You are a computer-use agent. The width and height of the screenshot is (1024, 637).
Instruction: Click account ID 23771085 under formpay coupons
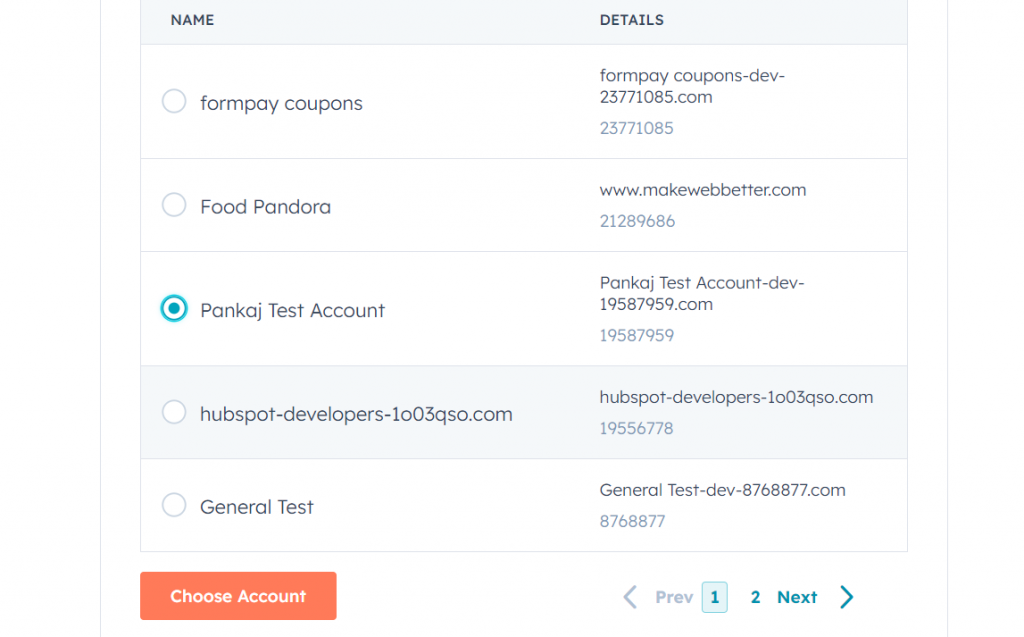(637, 128)
